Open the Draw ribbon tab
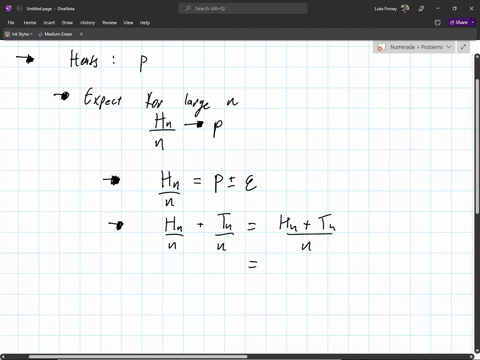The width and height of the screenshot is (480, 360). click(67, 23)
